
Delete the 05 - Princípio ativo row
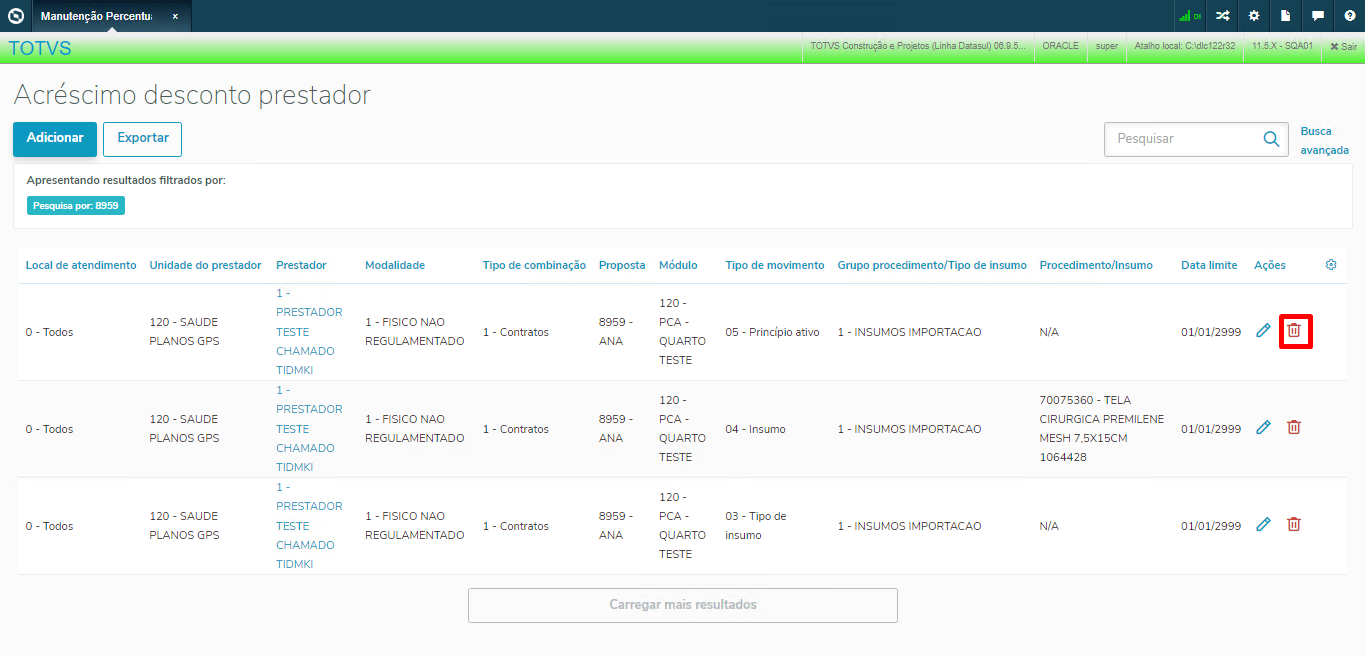point(1294,330)
